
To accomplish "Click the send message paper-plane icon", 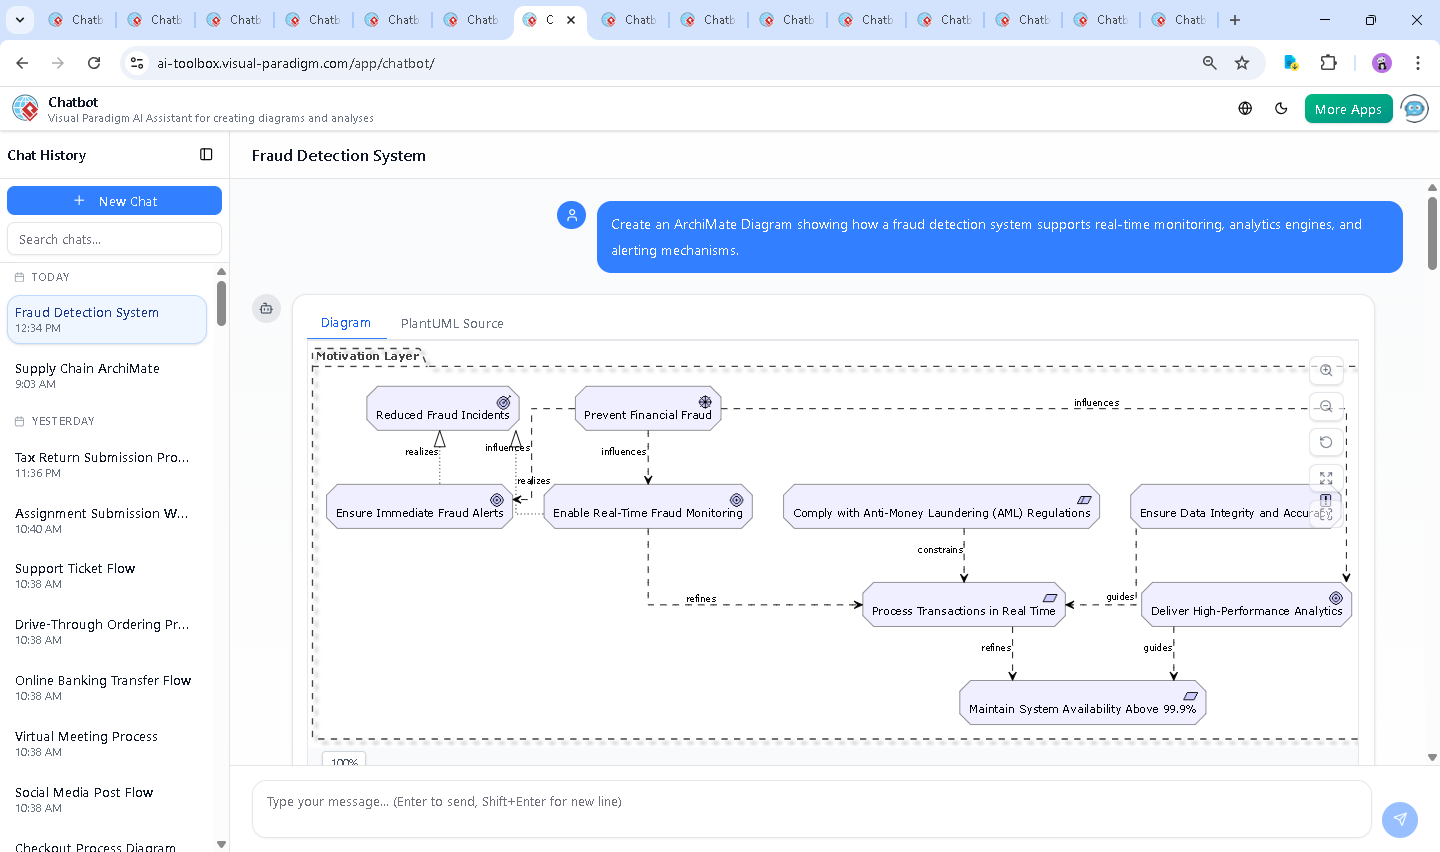I will coord(1399,819).
